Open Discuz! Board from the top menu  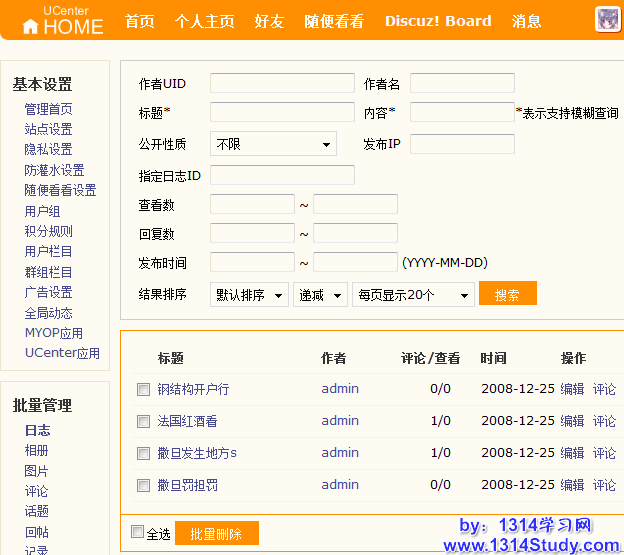pyautogui.click(x=438, y=21)
